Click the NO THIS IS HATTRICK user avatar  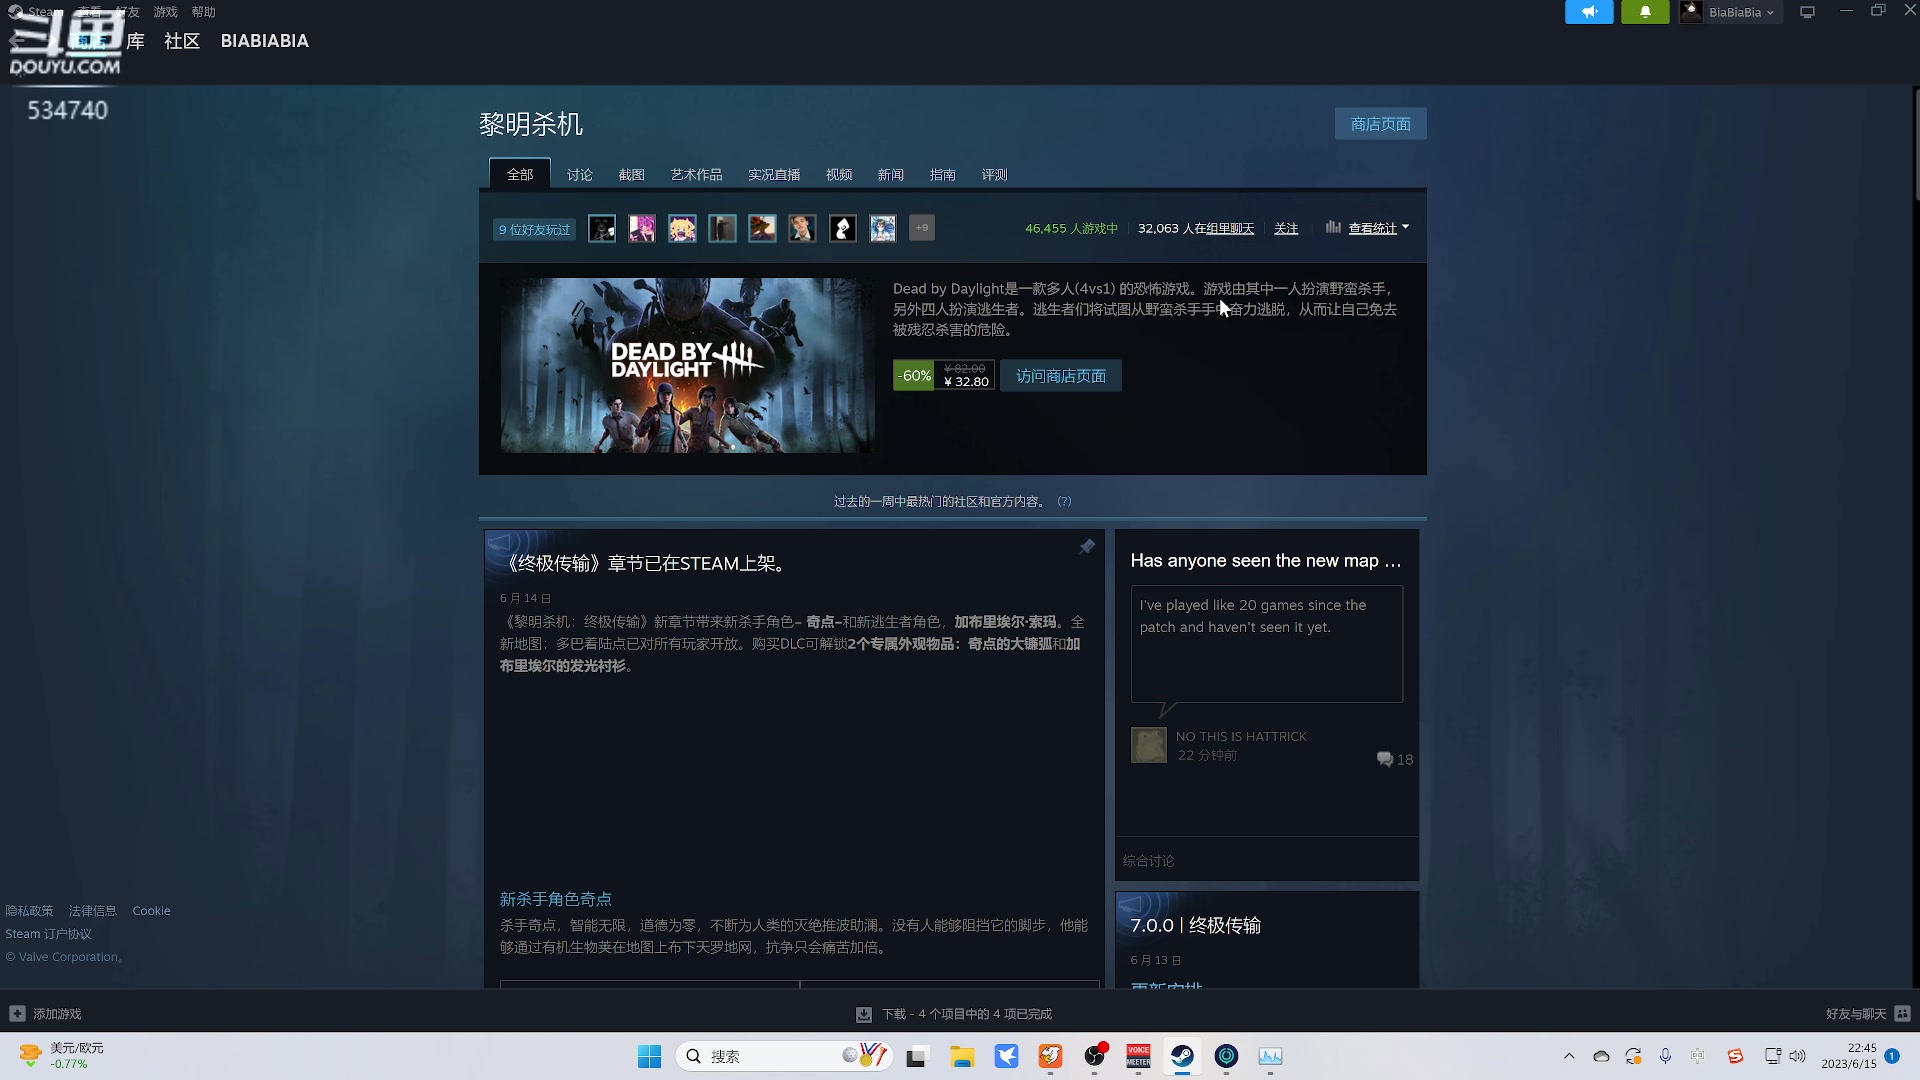pyautogui.click(x=1148, y=745)
